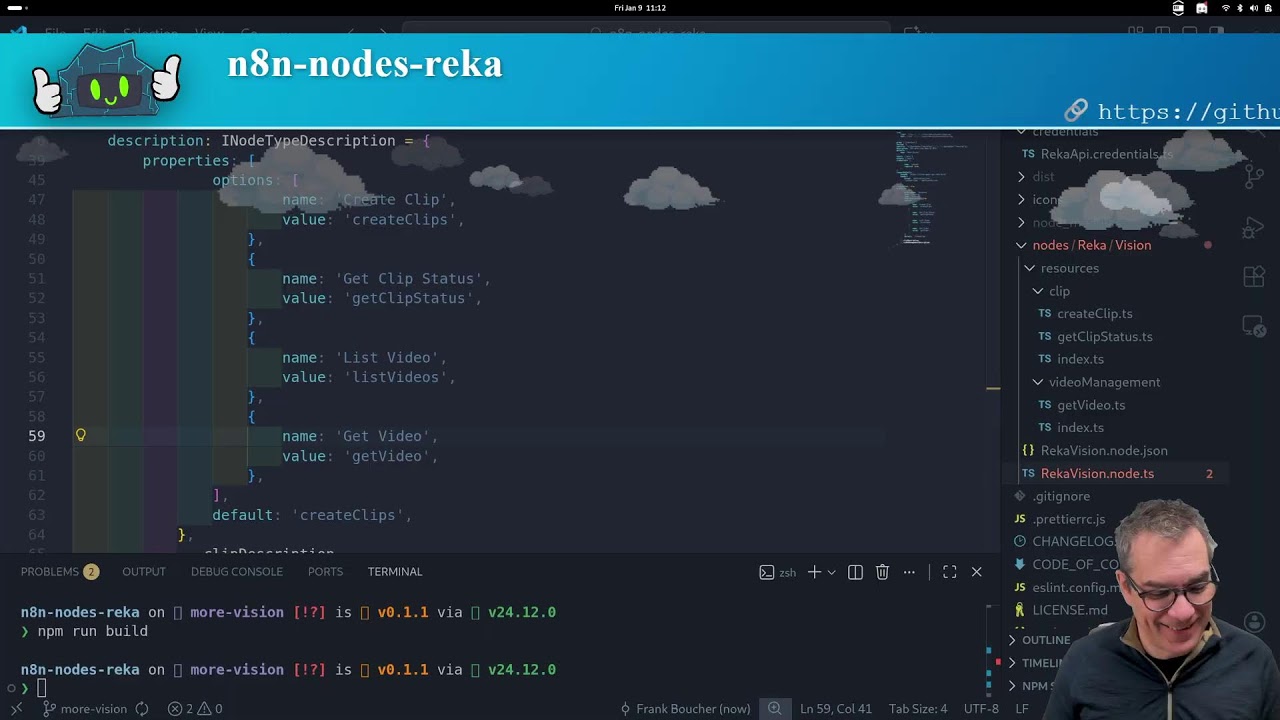Close the bottom terminal panel

tap(977, 572)
